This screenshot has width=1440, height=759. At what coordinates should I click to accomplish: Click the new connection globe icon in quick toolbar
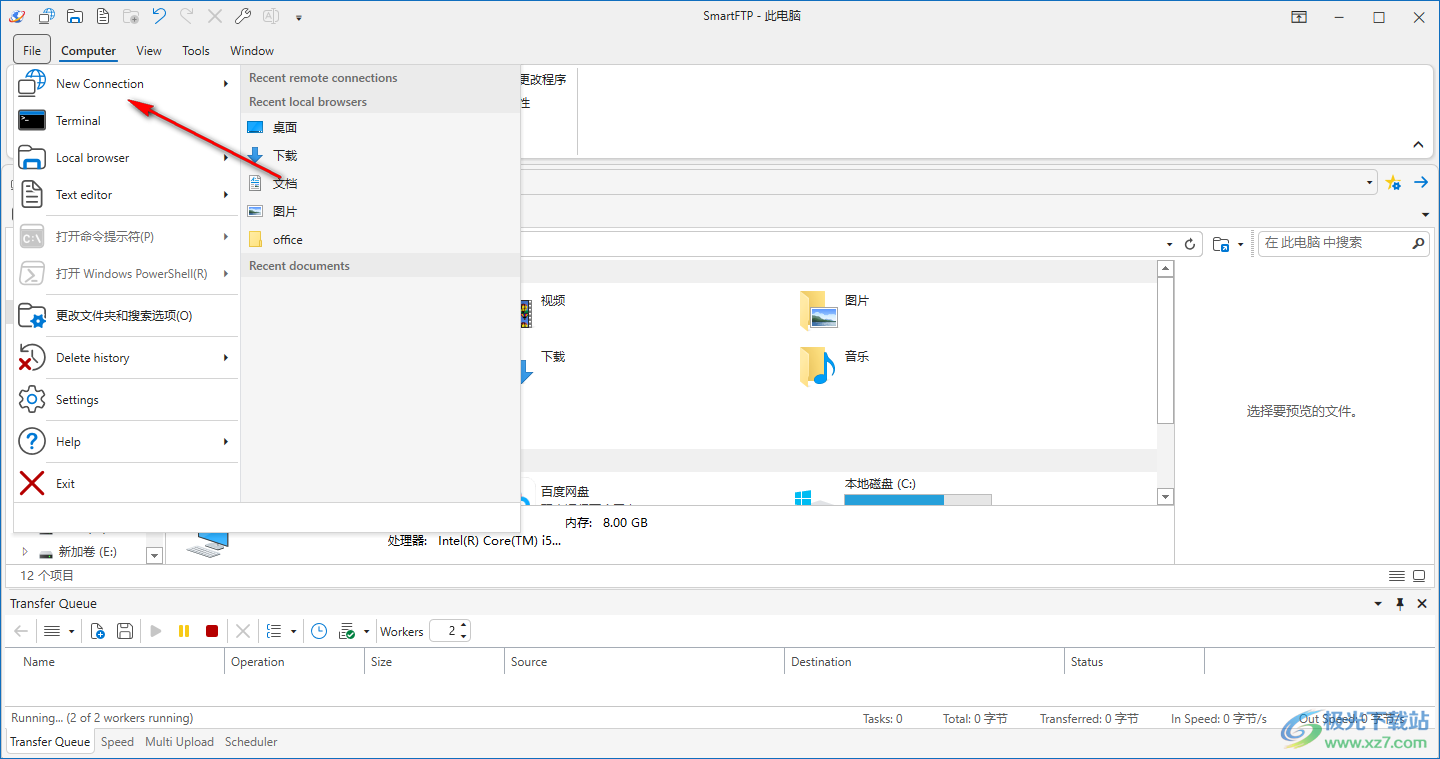[46, 16]
